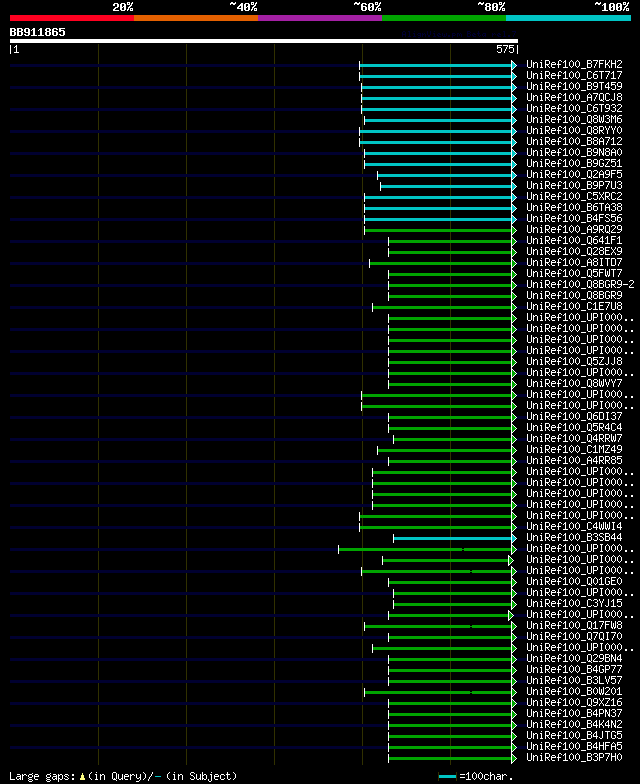Select hit label UniRef100_Q29BN4

[x=574, y=658]
